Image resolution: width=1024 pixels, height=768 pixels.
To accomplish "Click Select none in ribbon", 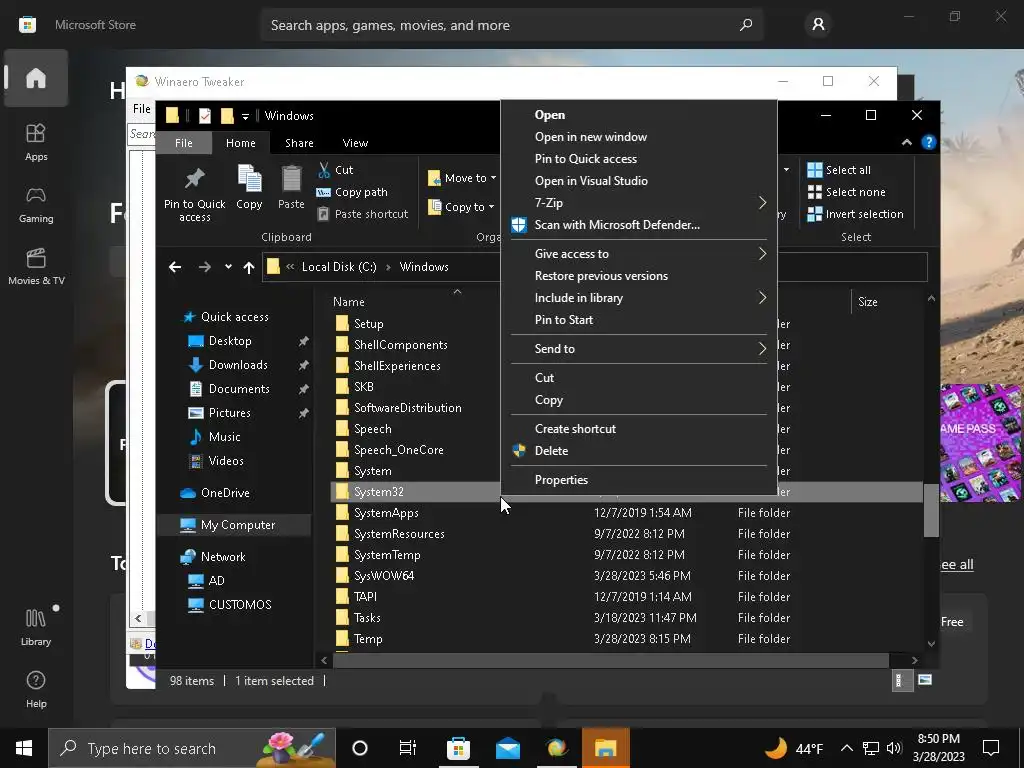I will (x=846, y=192).
